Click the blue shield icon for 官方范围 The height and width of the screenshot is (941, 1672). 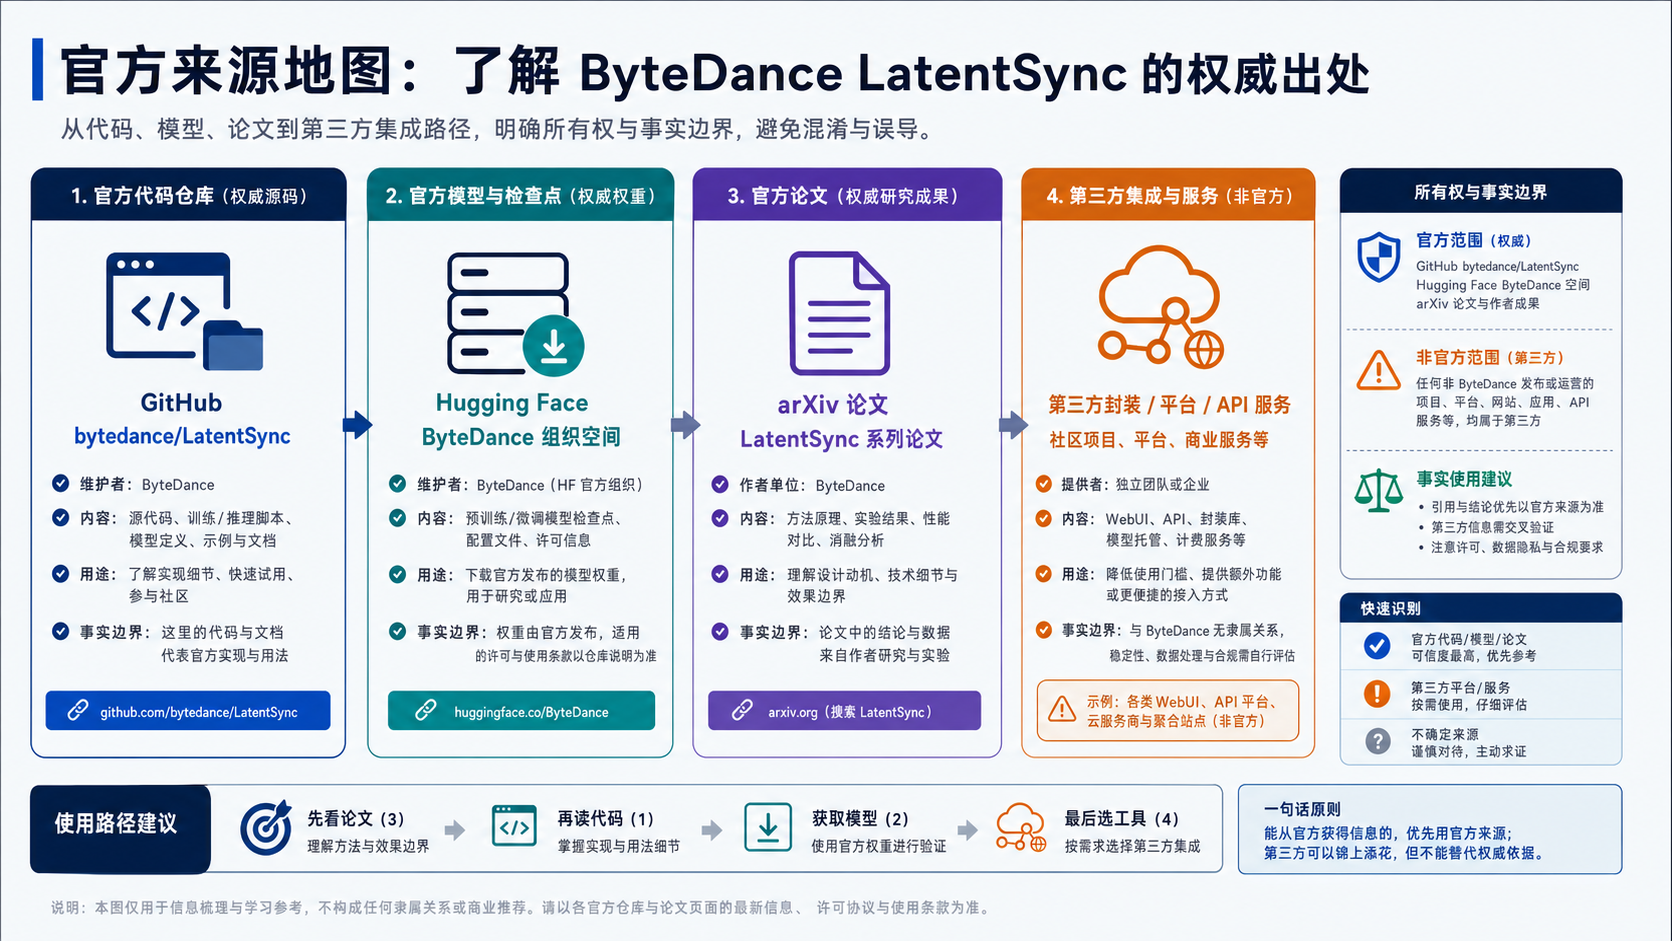pos(1378,257)
